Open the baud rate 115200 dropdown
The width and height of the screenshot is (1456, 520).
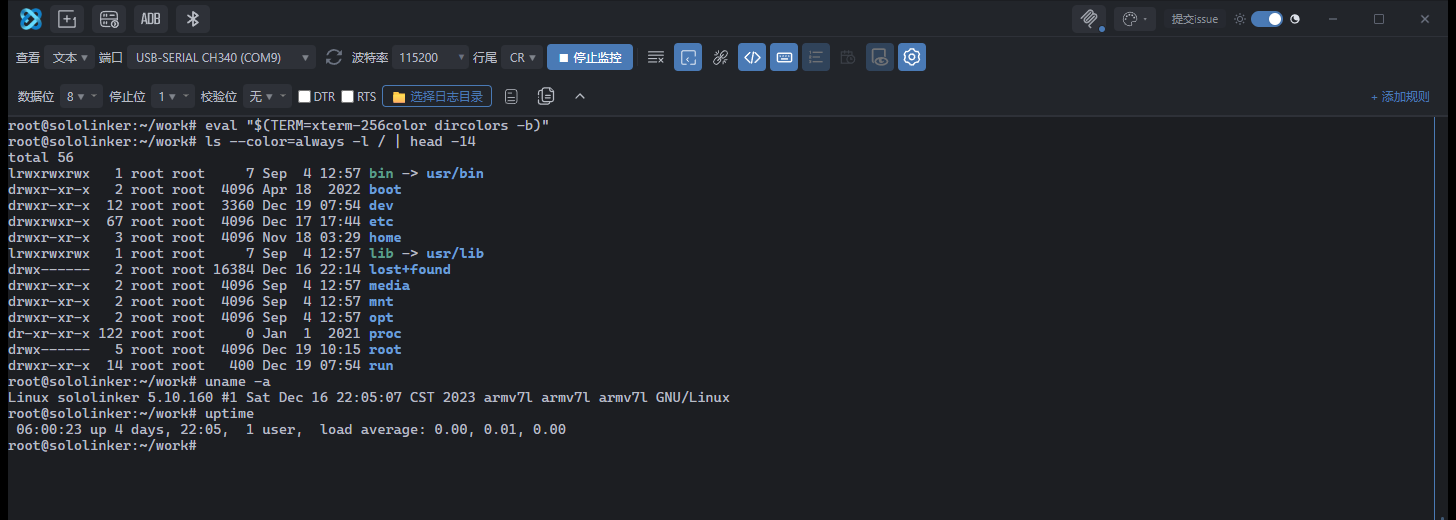tap(430, 57)
